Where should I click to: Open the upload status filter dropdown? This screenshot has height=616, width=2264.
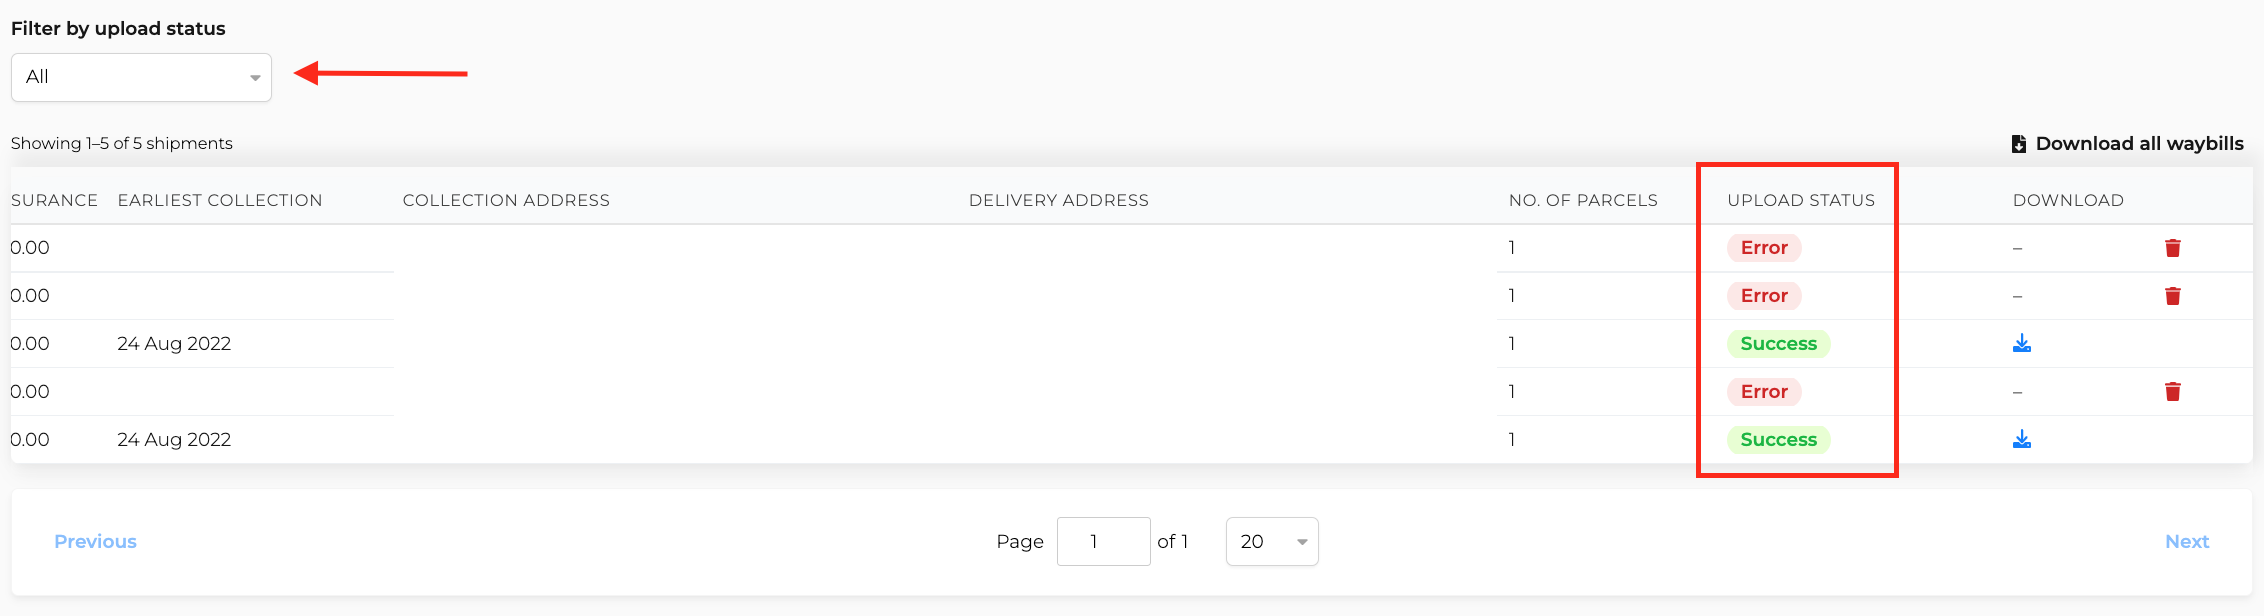(141, 77)
